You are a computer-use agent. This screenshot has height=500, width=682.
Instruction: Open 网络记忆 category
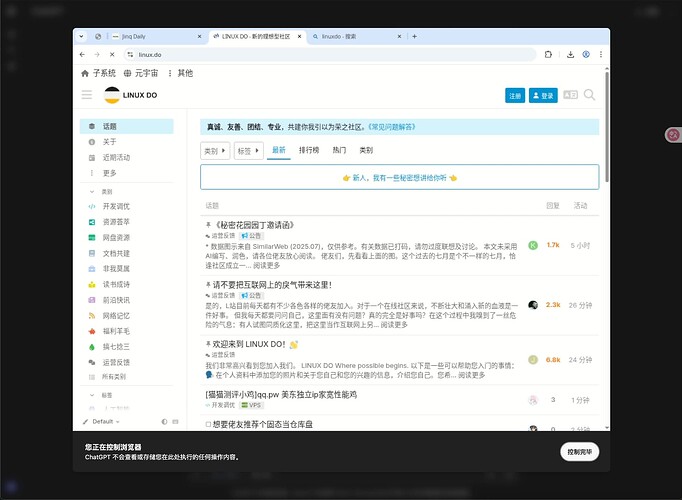[127, 316]
